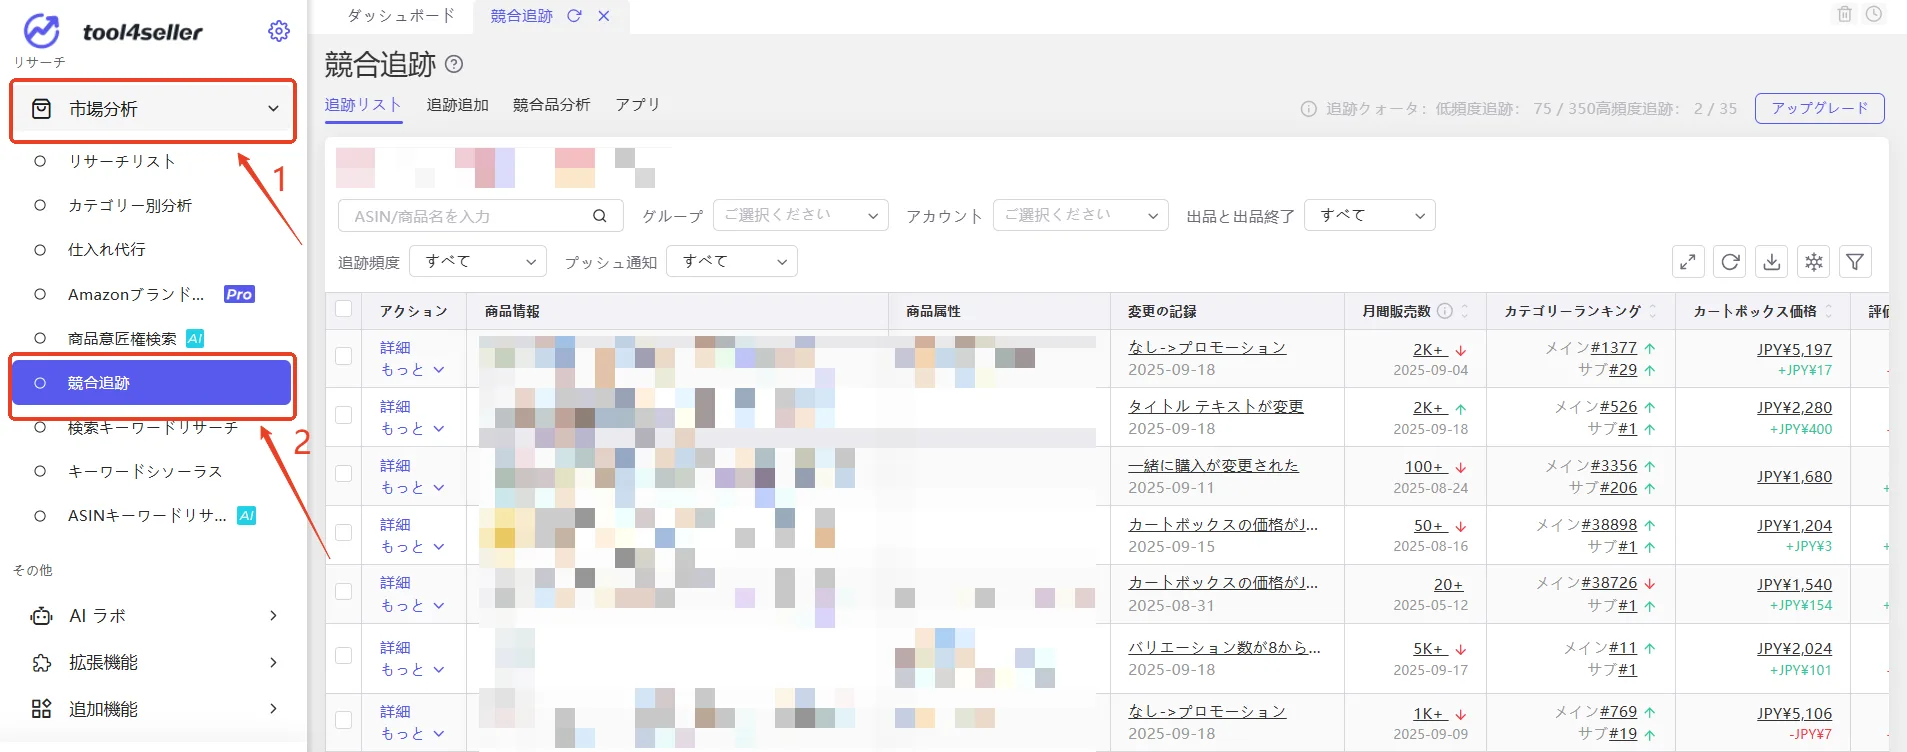Open もっと menu in JPY¥2,280 row
Screen dimensions: 1907x752
[x=412, y=428]
